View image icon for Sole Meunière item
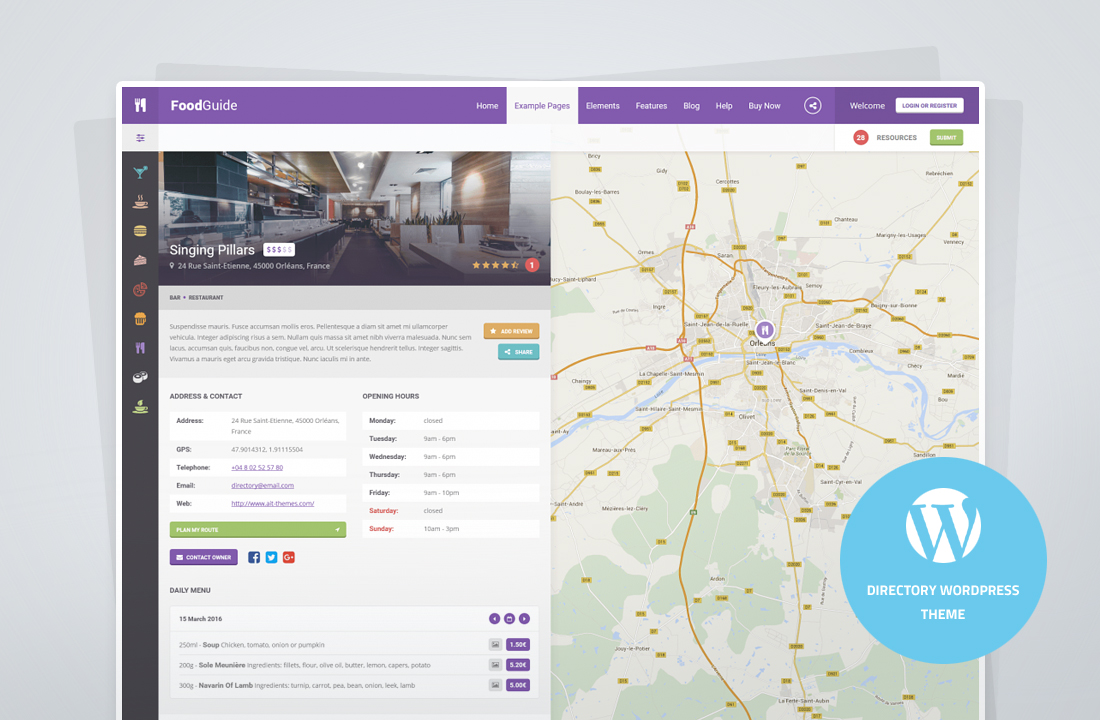 495,665
